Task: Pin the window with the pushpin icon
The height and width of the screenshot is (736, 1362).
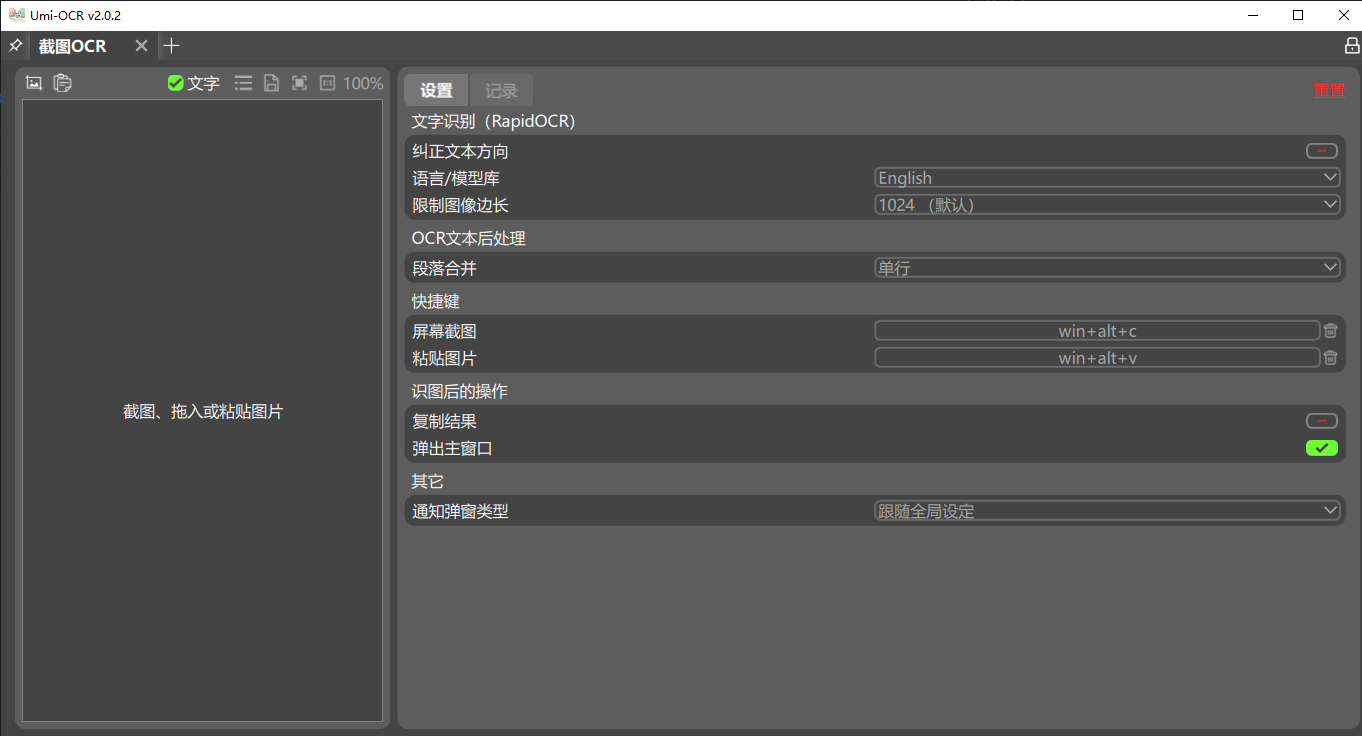Action: (15, 46)
